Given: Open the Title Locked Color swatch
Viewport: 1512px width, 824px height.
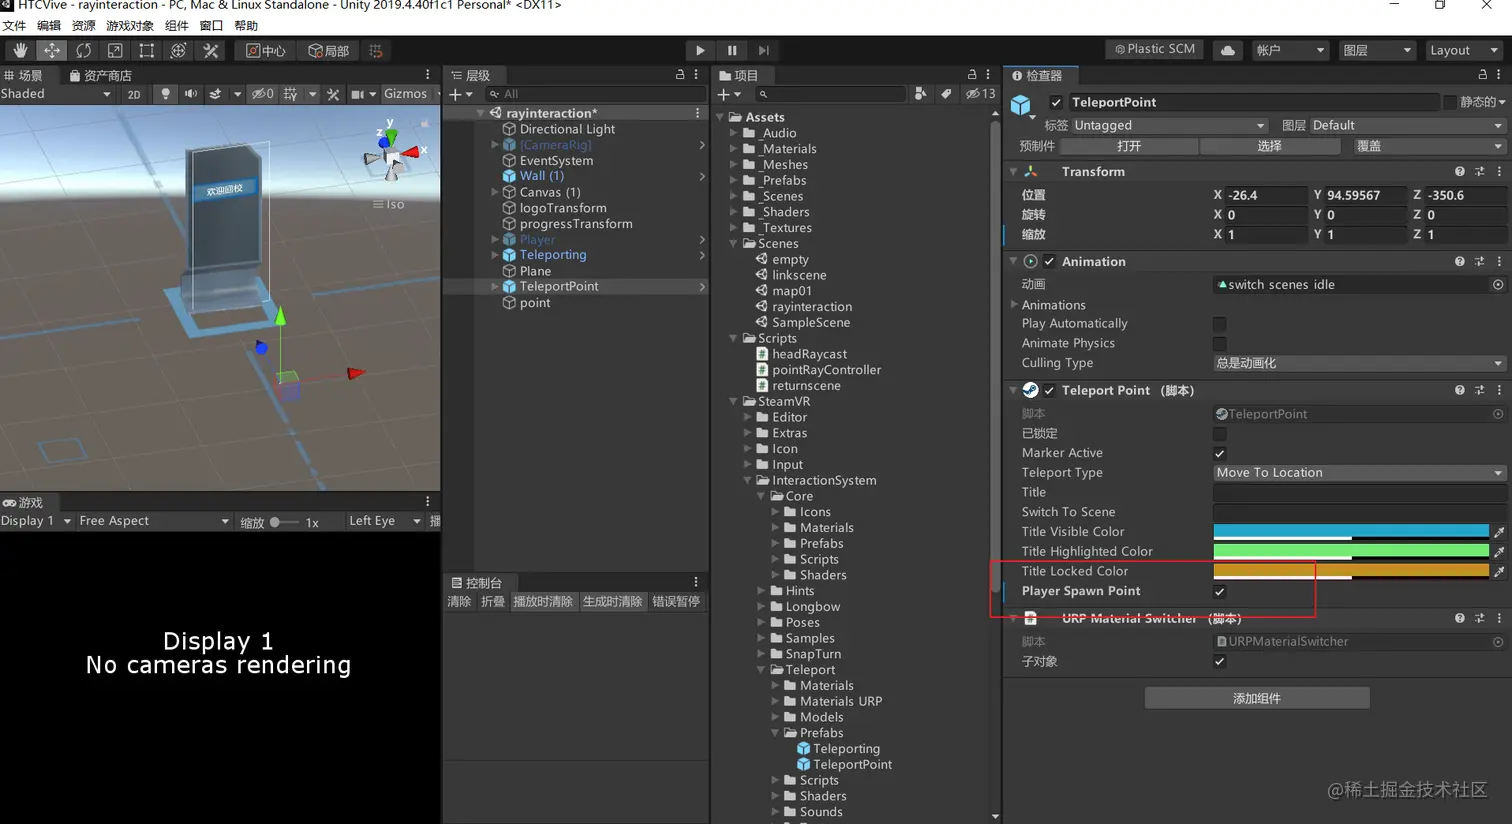Looking at the screenshot, I should (1351, 571).
